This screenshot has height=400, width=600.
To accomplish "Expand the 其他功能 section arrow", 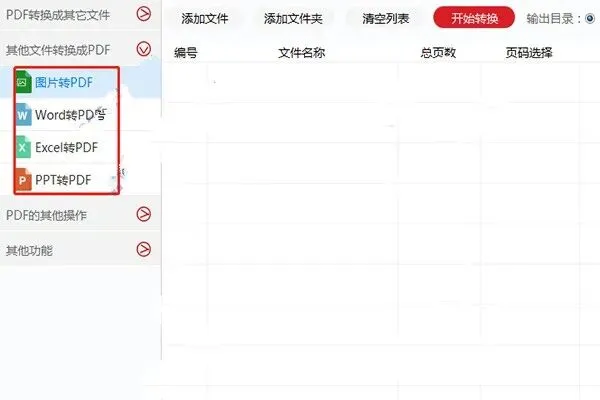I will [x=144, y=249].
